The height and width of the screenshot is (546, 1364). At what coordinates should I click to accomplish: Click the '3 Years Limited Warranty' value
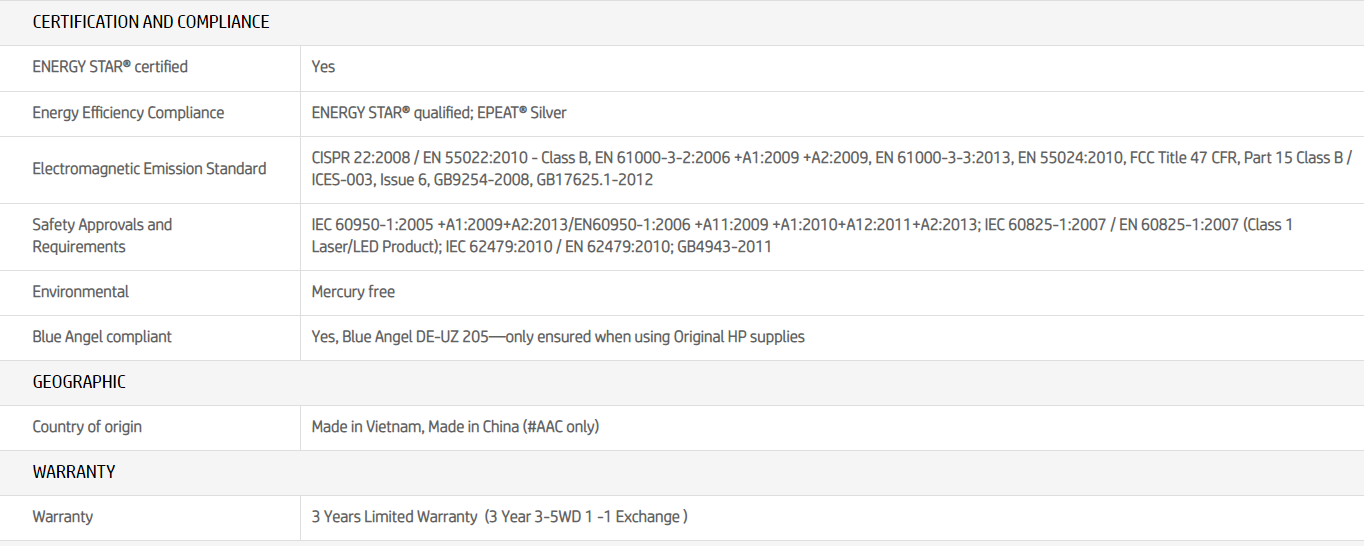click(x=394, y=517)
